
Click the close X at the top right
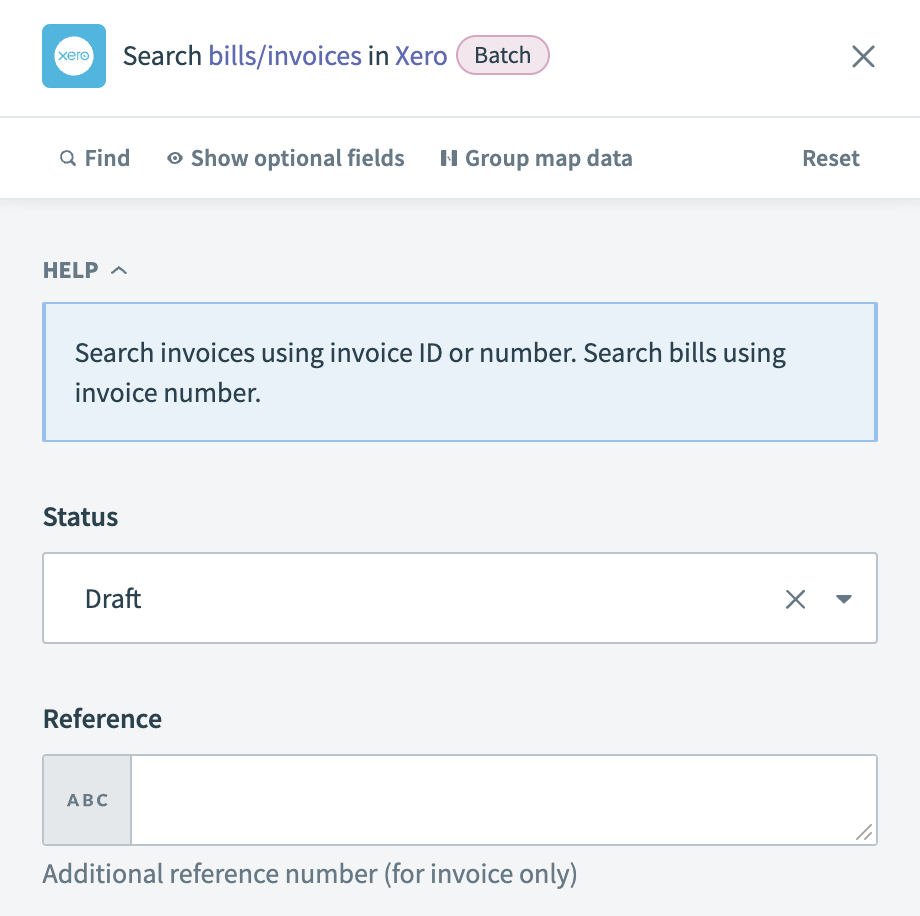[x=862, y=57]
